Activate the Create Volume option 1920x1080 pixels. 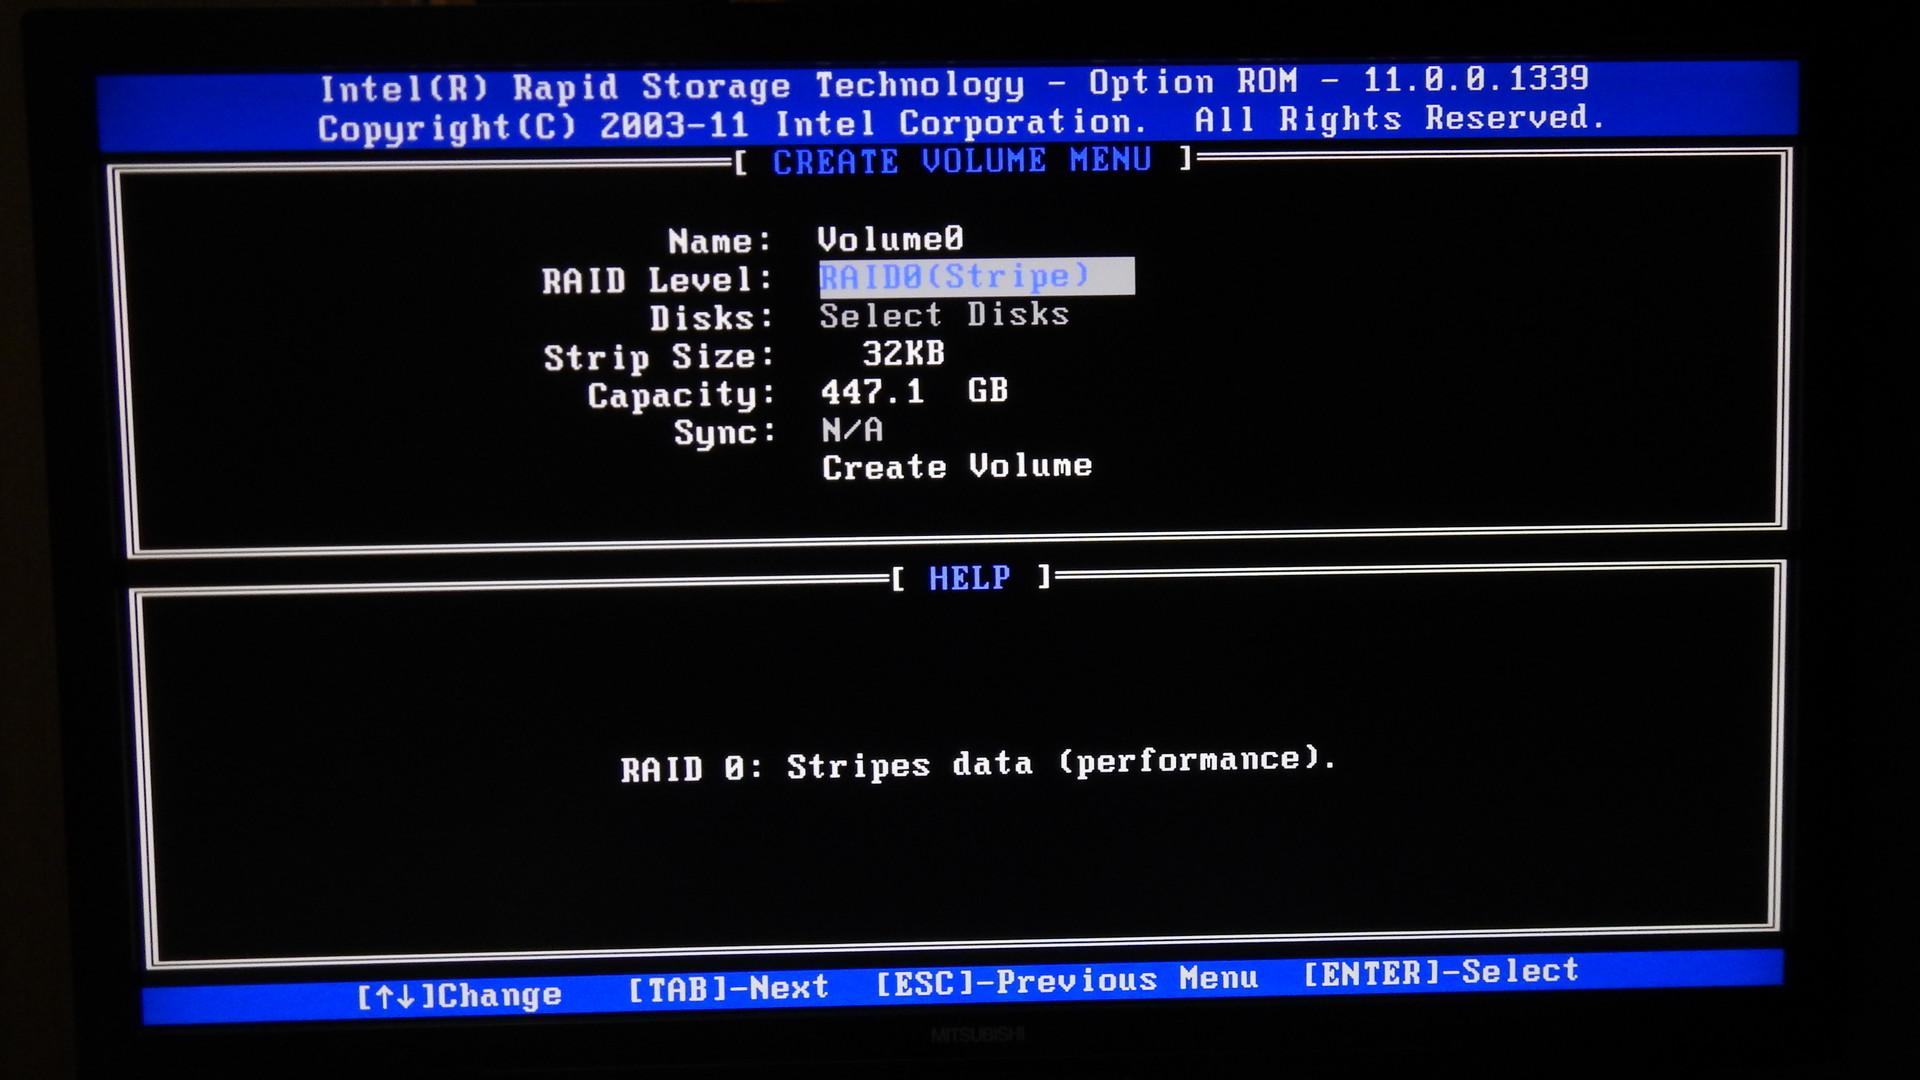coord(957,467)
